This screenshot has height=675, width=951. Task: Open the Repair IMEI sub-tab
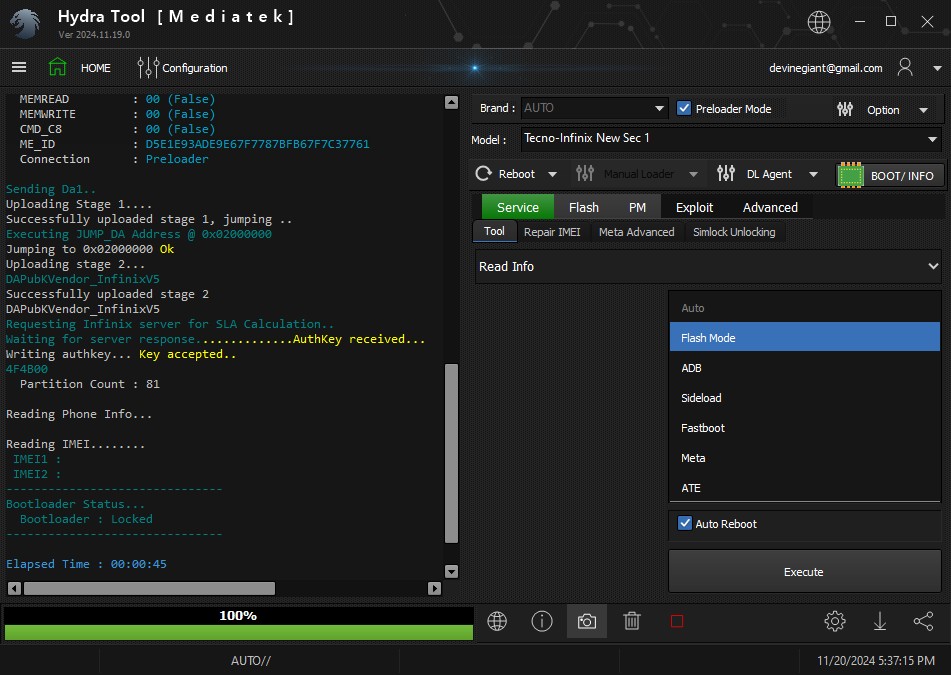tap(552, 232)
